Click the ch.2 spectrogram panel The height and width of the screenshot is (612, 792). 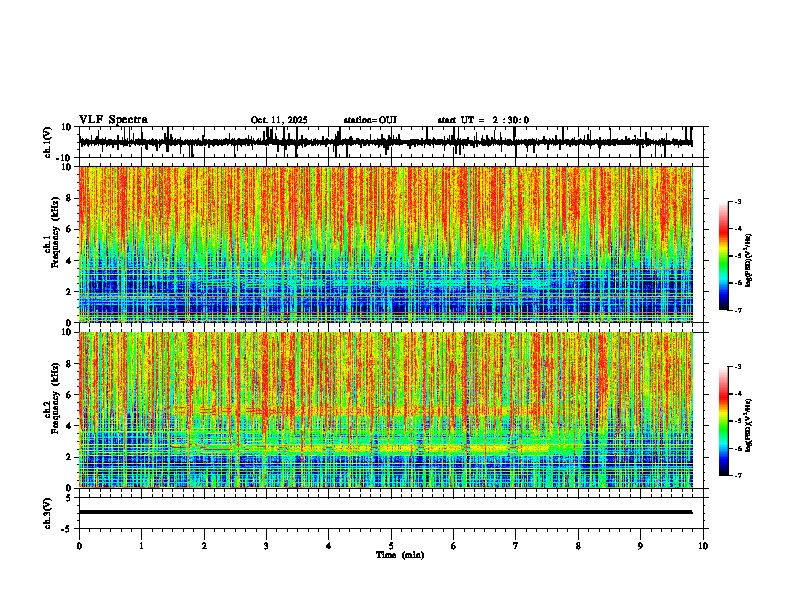[386, 410]
